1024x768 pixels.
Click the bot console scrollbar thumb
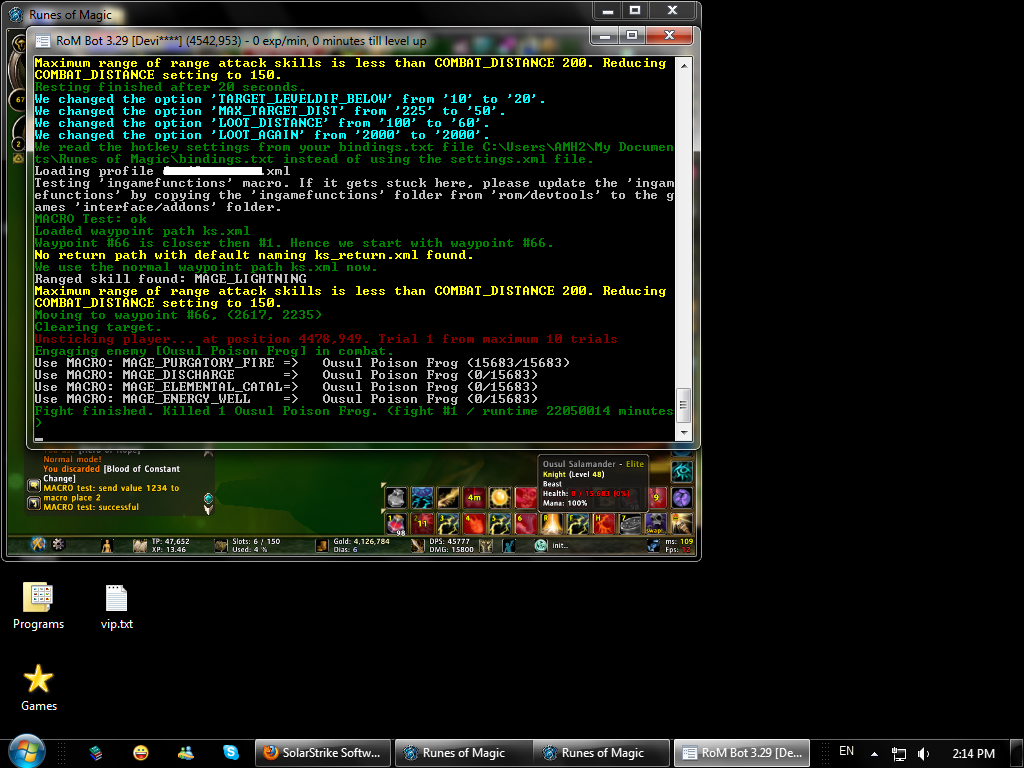[x=684, y=405]
